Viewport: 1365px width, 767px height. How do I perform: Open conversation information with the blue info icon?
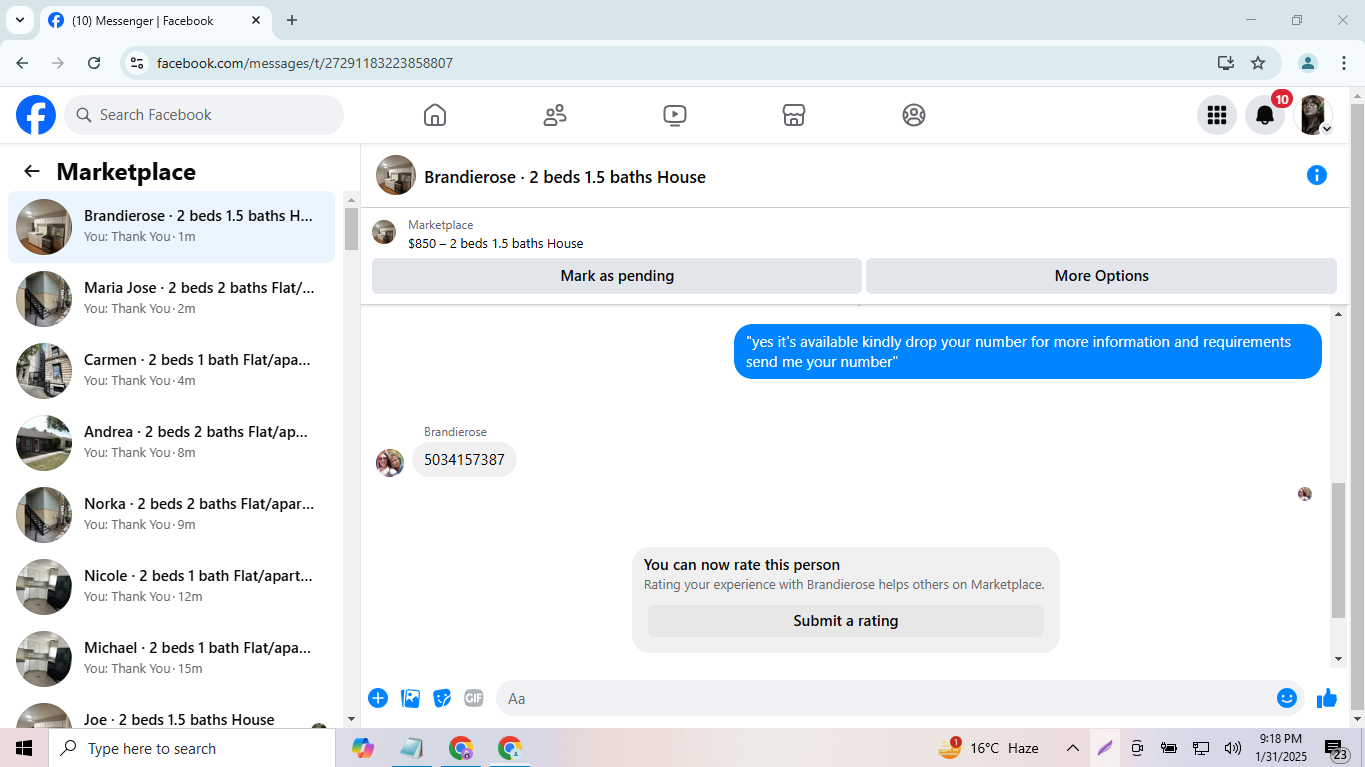(1317, 176)
